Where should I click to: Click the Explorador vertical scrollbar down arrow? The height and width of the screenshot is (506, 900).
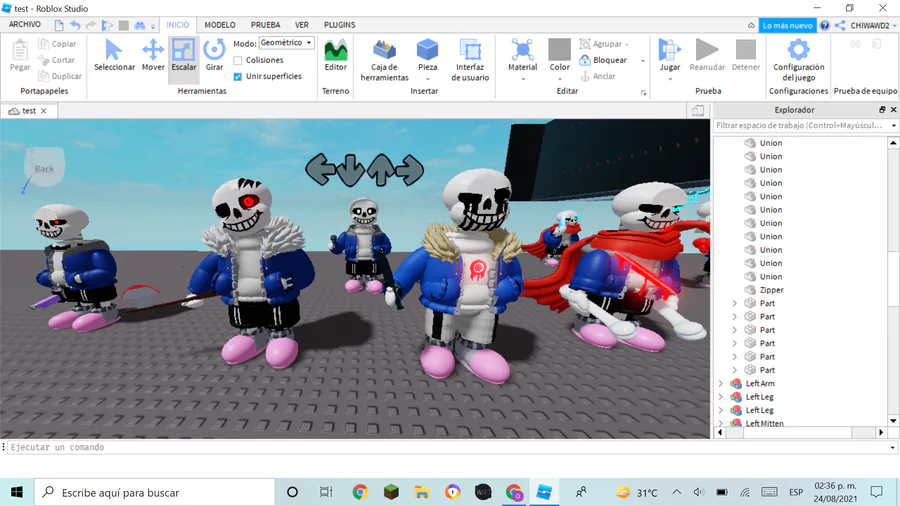coord(893,421)
